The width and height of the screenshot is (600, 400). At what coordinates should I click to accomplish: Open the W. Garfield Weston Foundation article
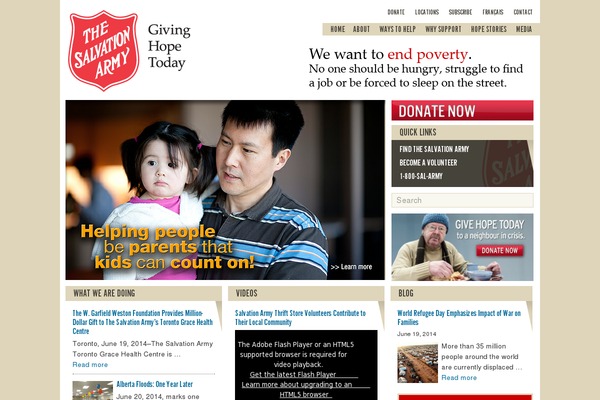(142, 322)
